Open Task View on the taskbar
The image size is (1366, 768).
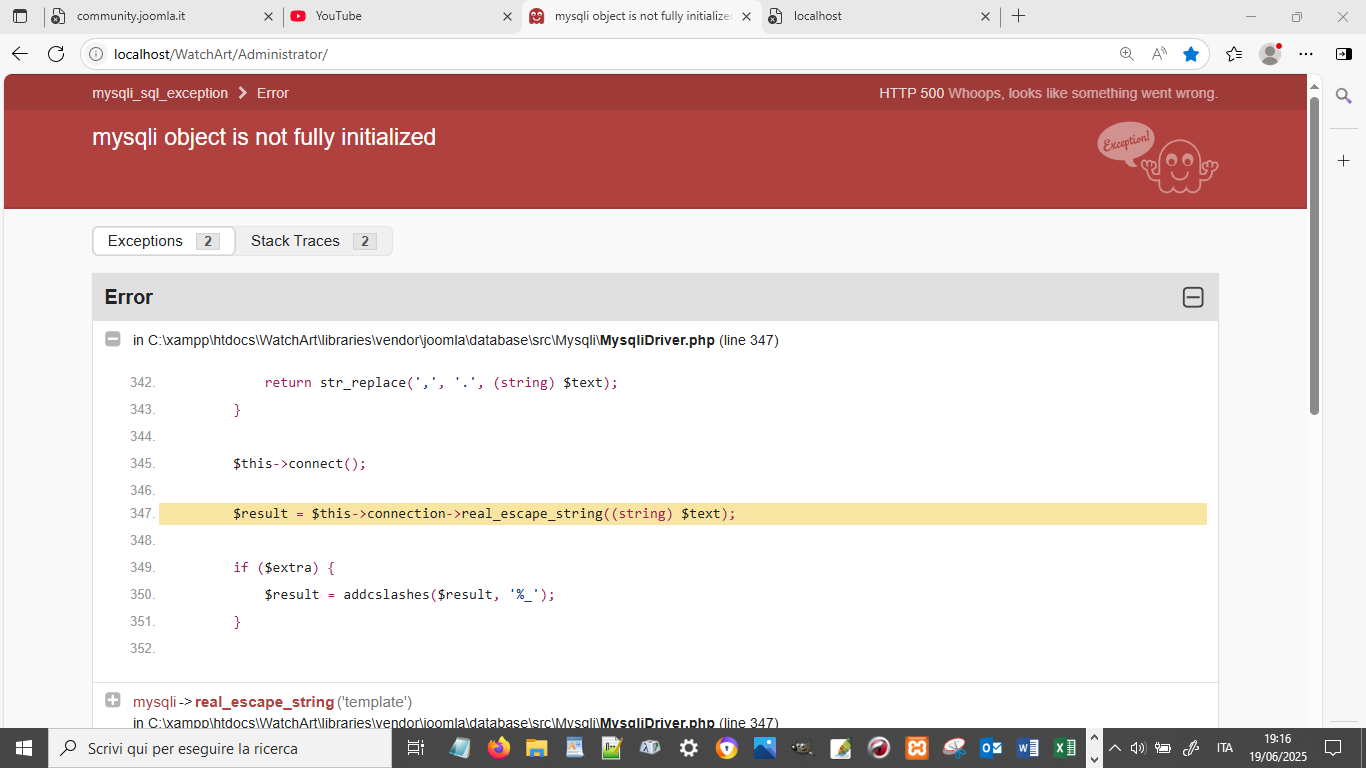pos(416,748)
